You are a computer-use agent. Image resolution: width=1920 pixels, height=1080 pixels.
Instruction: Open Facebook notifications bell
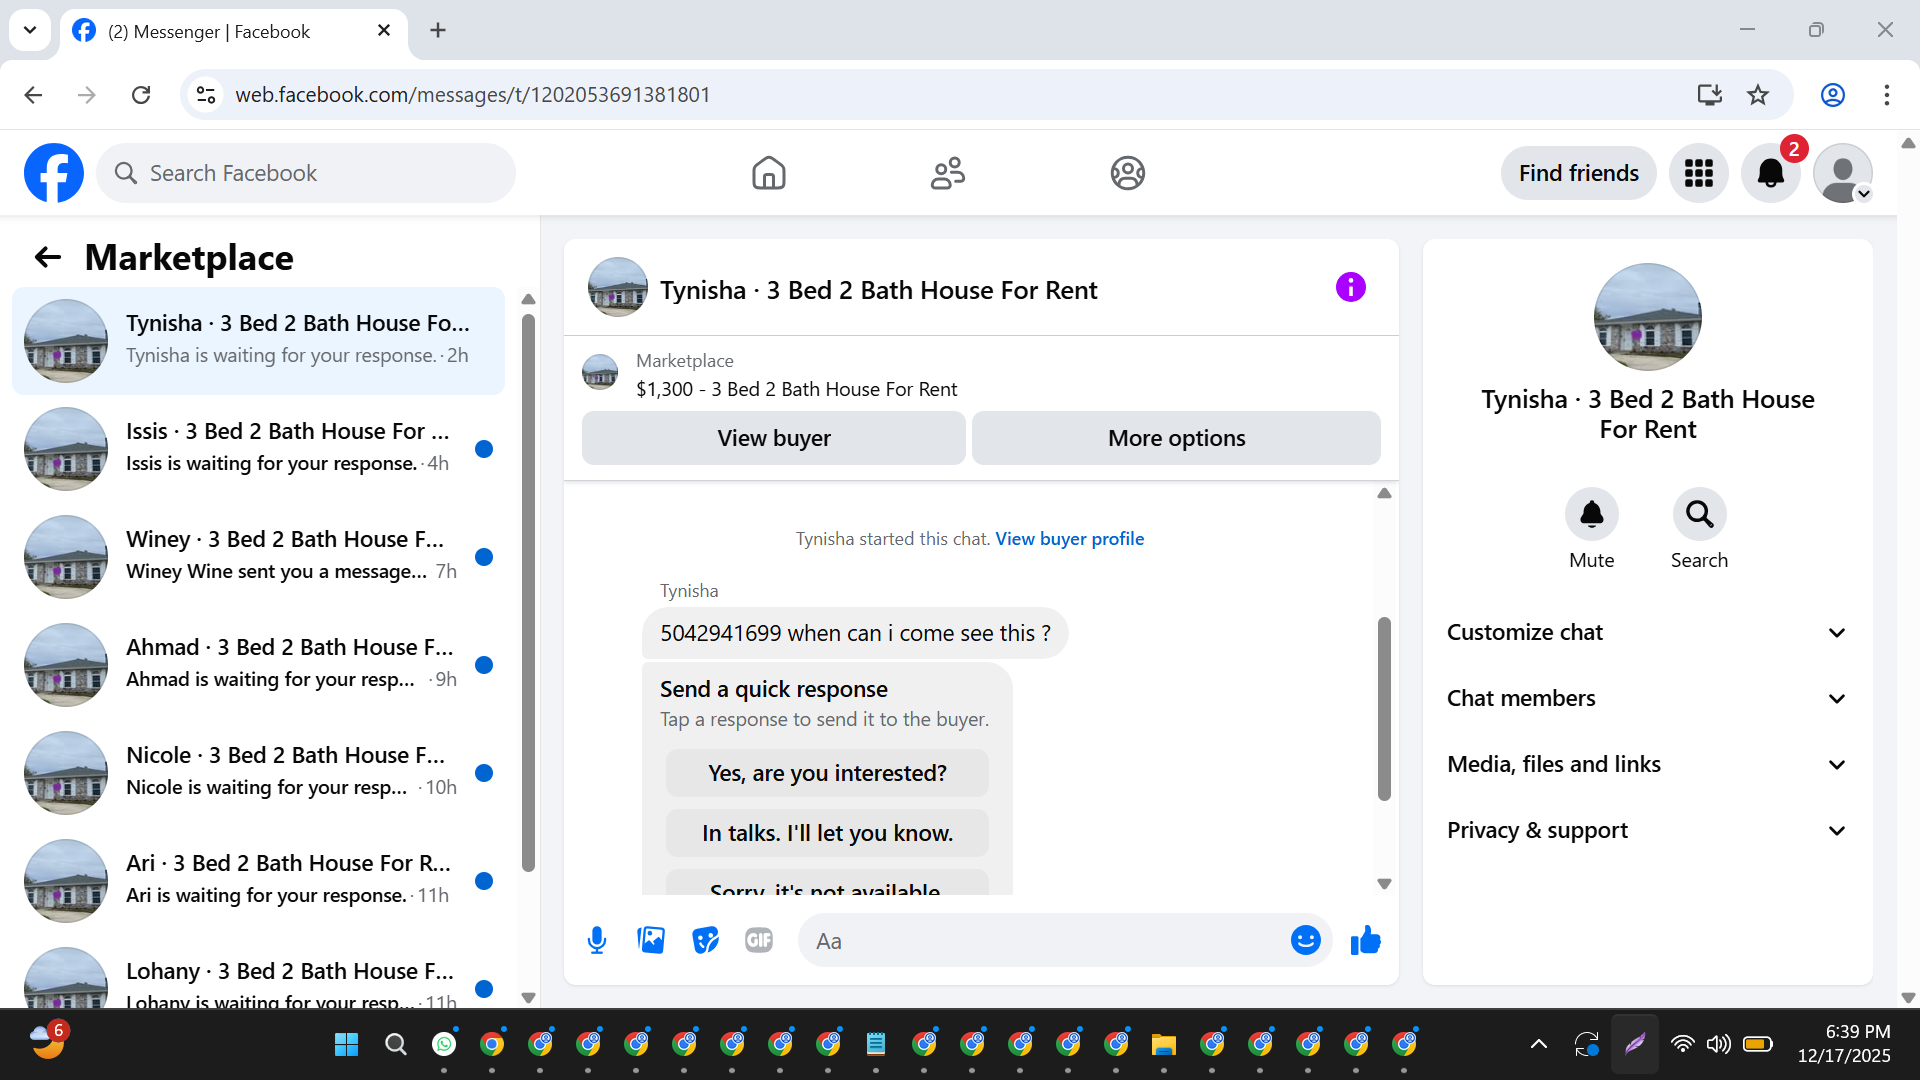(1770, 173)
